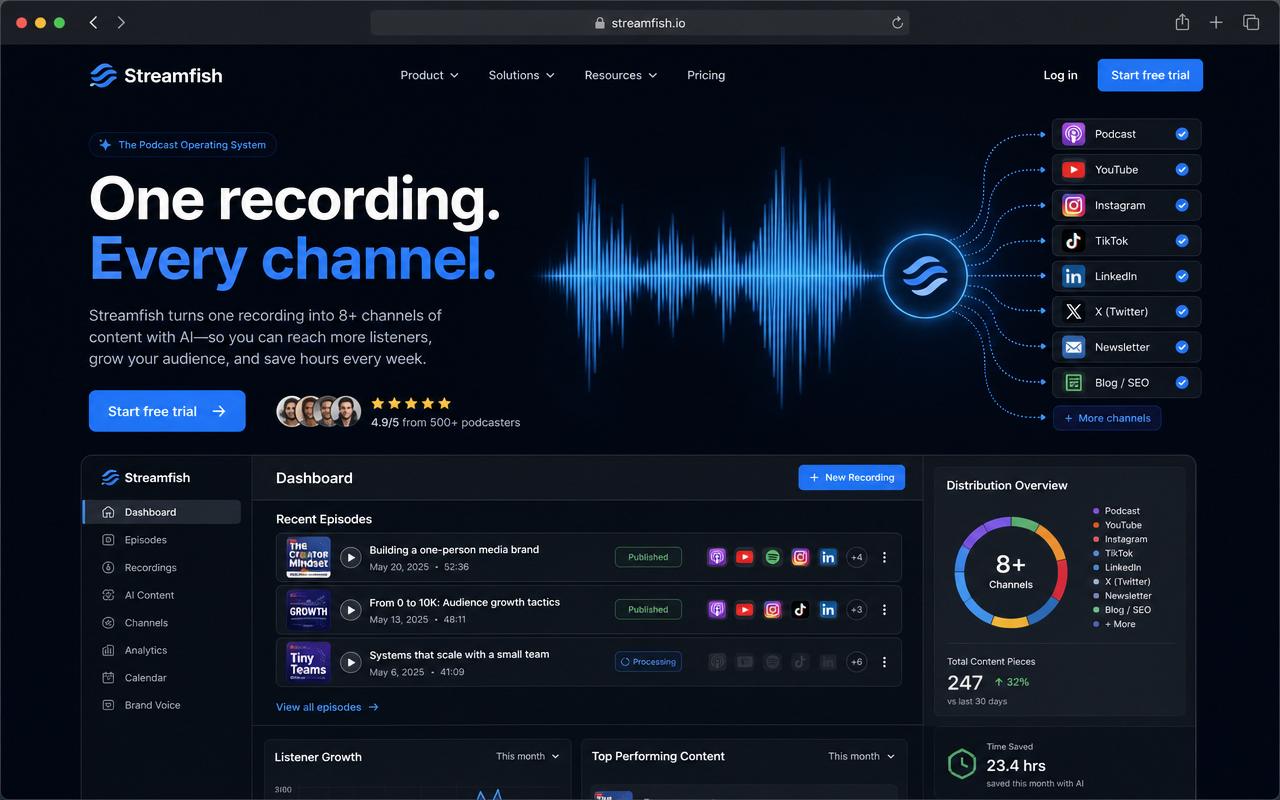Click TikTok icon on From 0 to 10K episode
The width and height of the screenshot is (1280, 800).
(x=800, y=609)
